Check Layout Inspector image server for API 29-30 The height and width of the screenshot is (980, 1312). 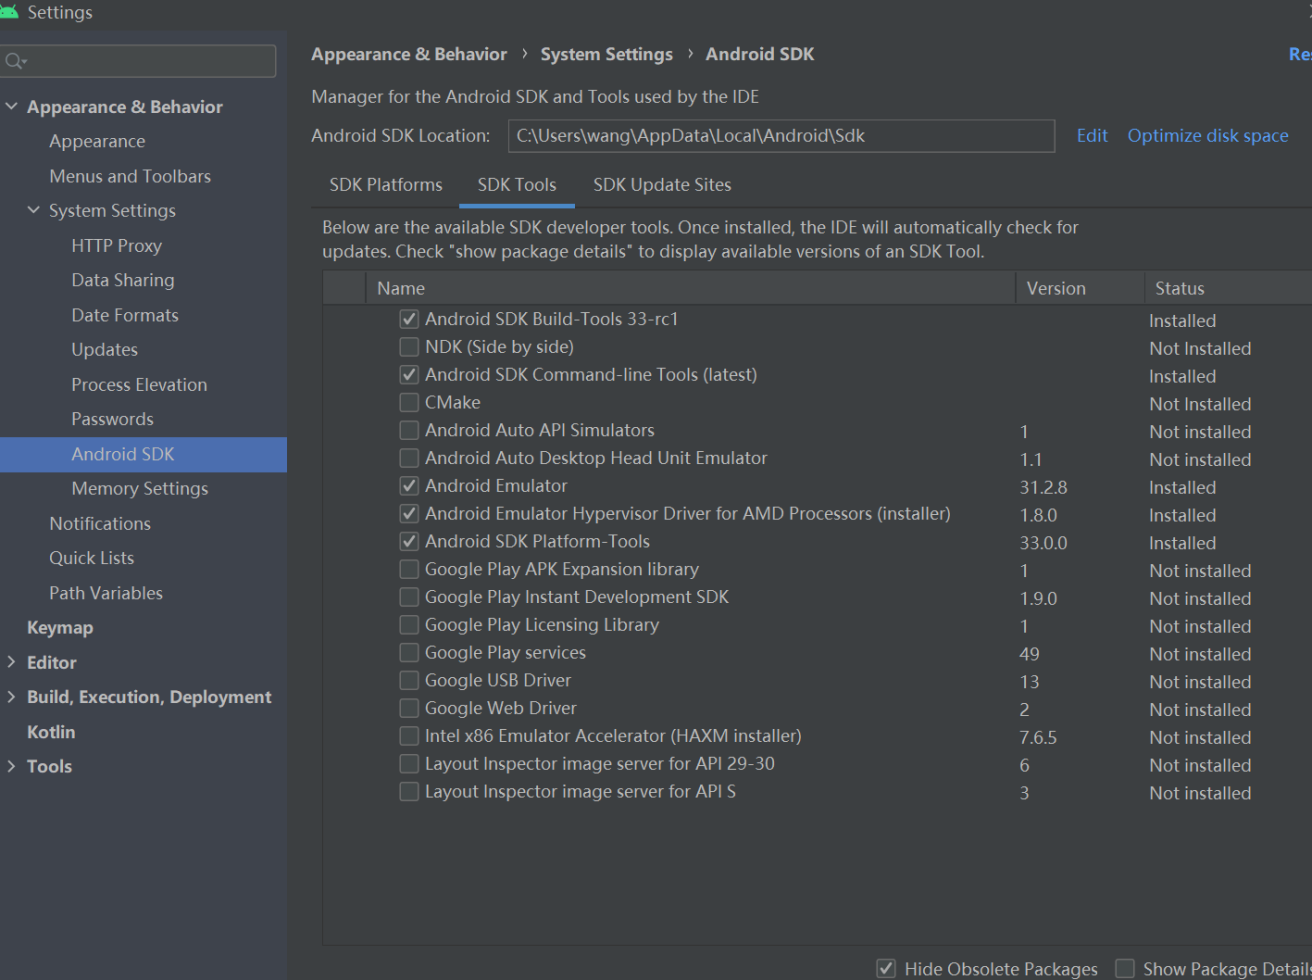click(409, 764)
